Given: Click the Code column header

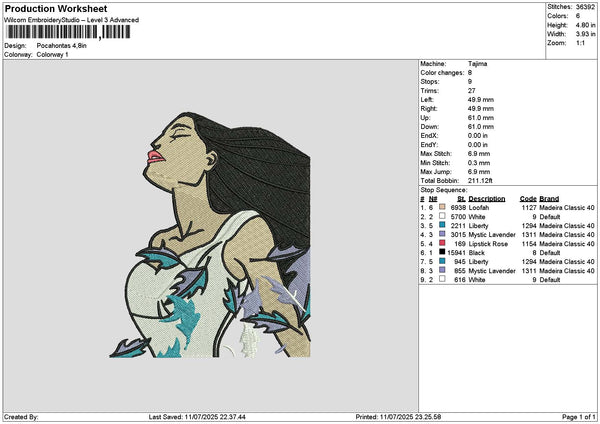Looking at the screenshot, I should click(x=528, y=198).
